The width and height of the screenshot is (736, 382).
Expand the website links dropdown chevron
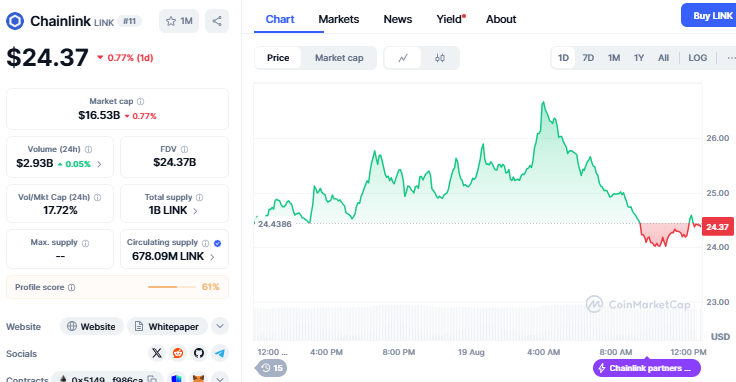click(220, 326)
